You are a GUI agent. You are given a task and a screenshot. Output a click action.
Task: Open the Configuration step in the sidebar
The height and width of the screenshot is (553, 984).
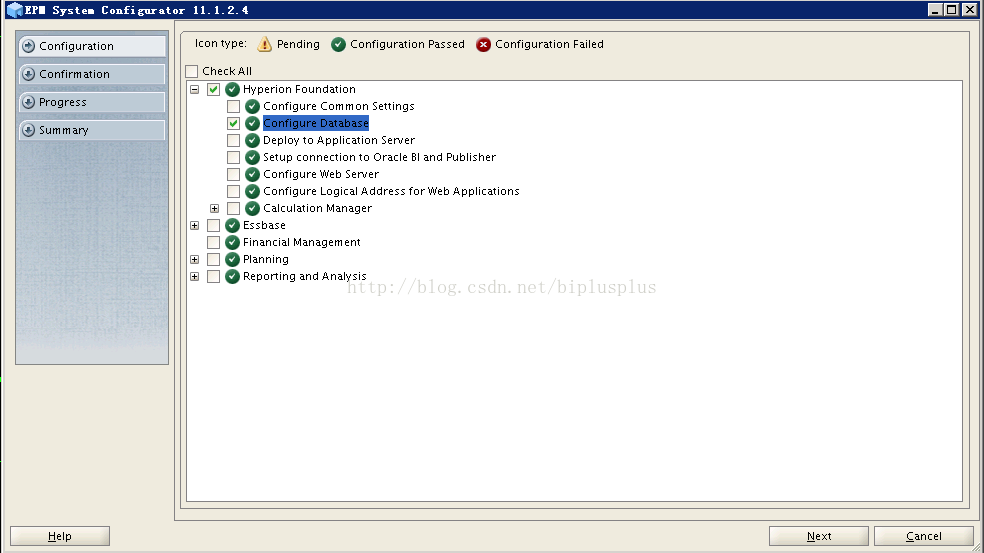(x=92, y=46)
